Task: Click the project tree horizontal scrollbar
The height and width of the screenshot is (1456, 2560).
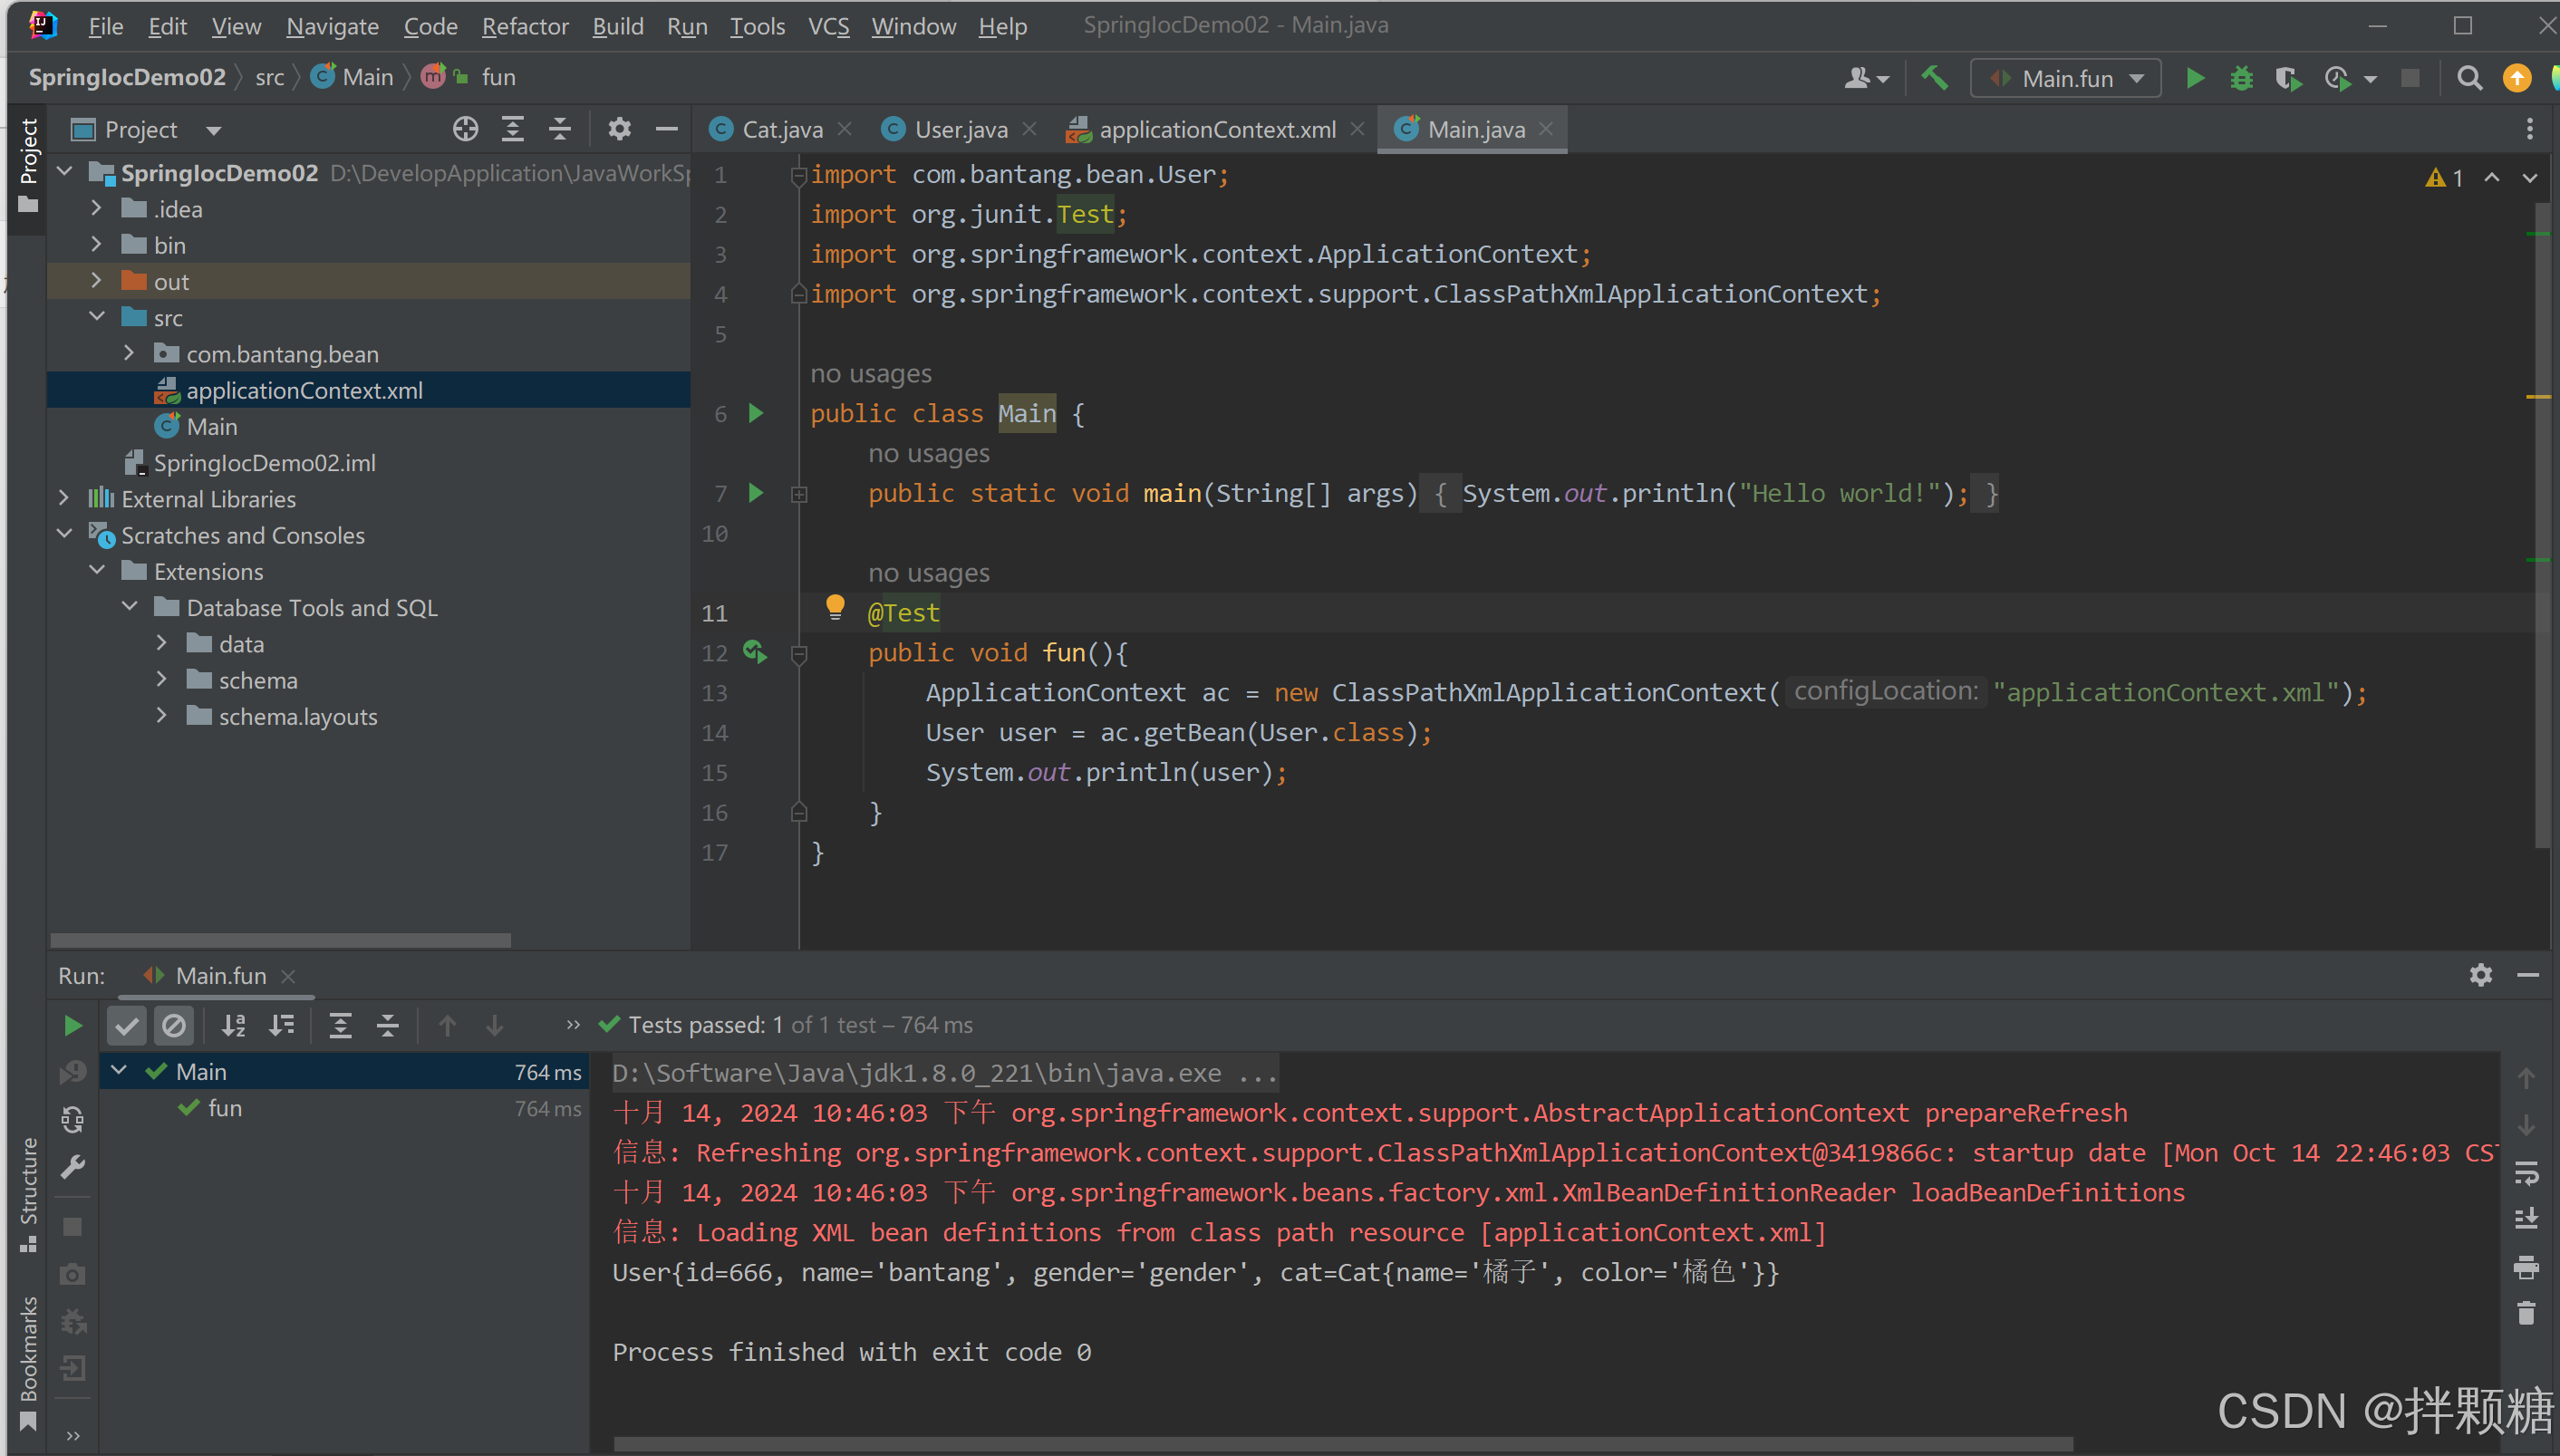Action: [280, 940]
